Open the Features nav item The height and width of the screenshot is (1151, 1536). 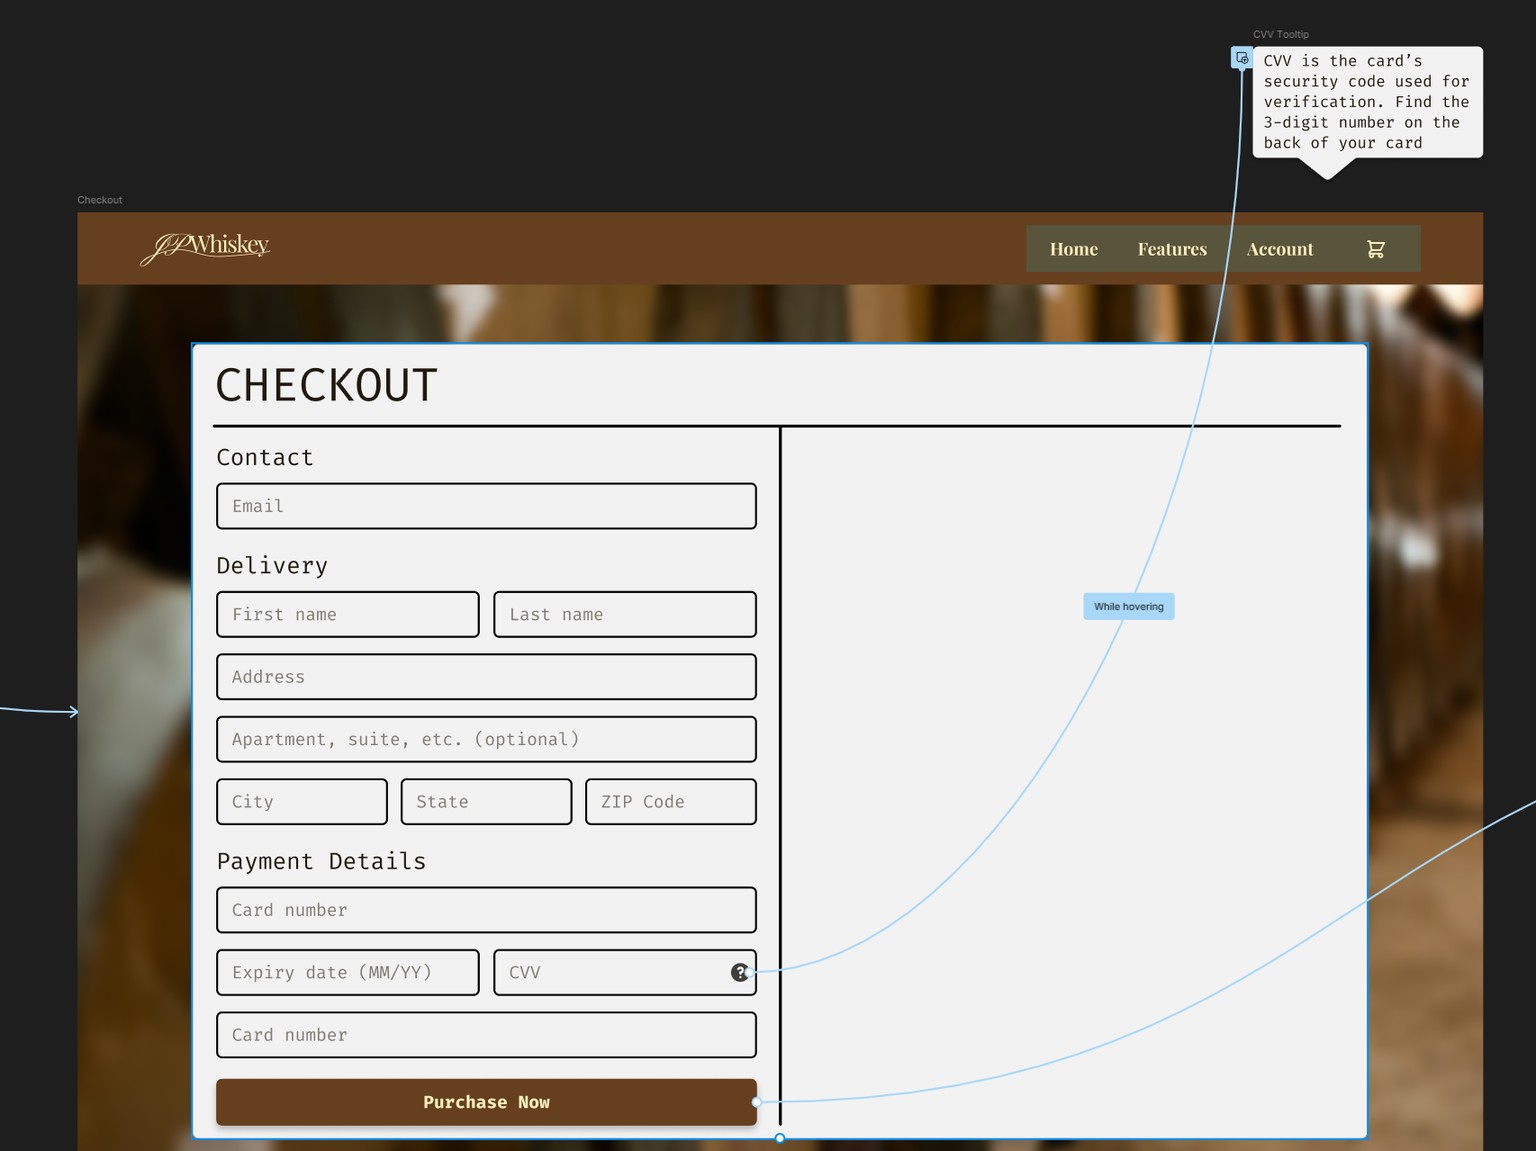point(1172,249)
